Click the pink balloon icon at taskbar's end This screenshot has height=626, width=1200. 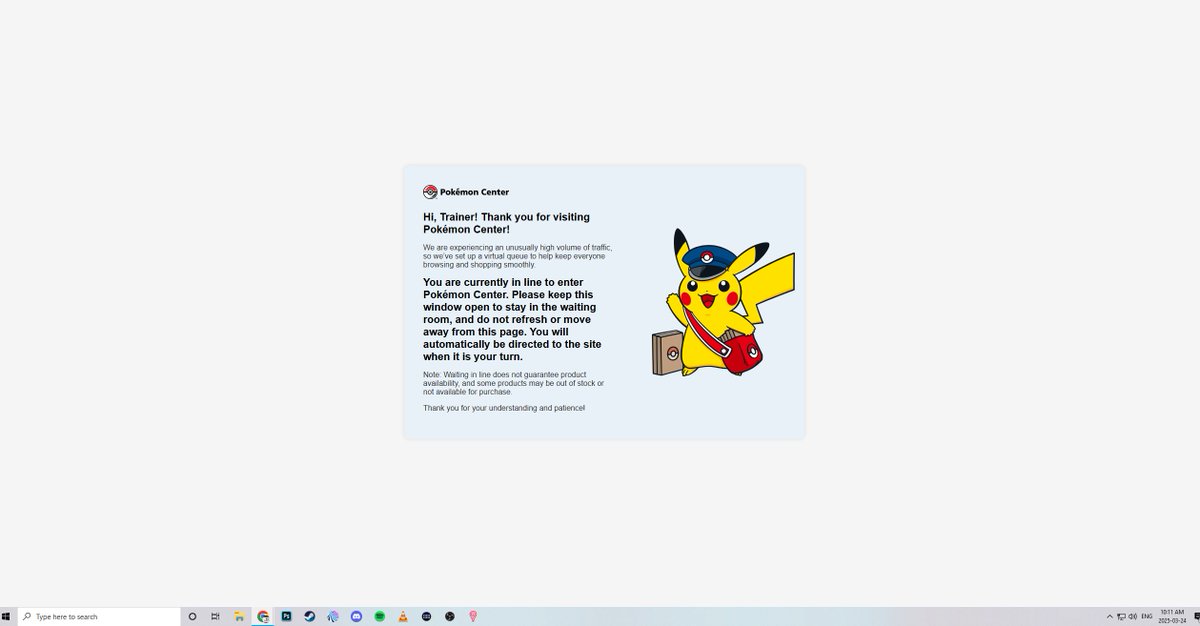pos(472,616)
